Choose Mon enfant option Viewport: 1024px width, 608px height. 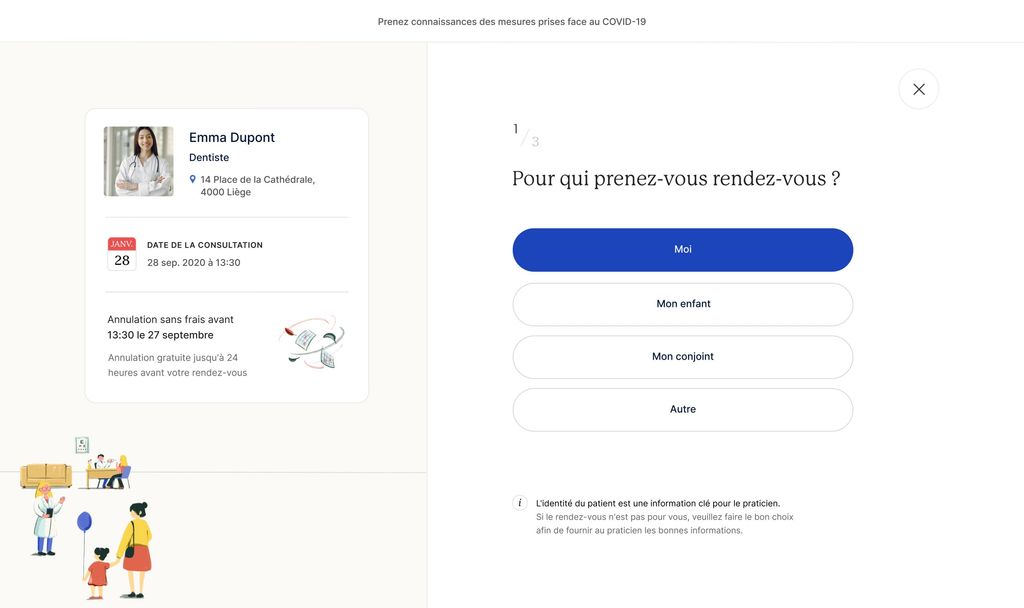(x=682, y=304)
